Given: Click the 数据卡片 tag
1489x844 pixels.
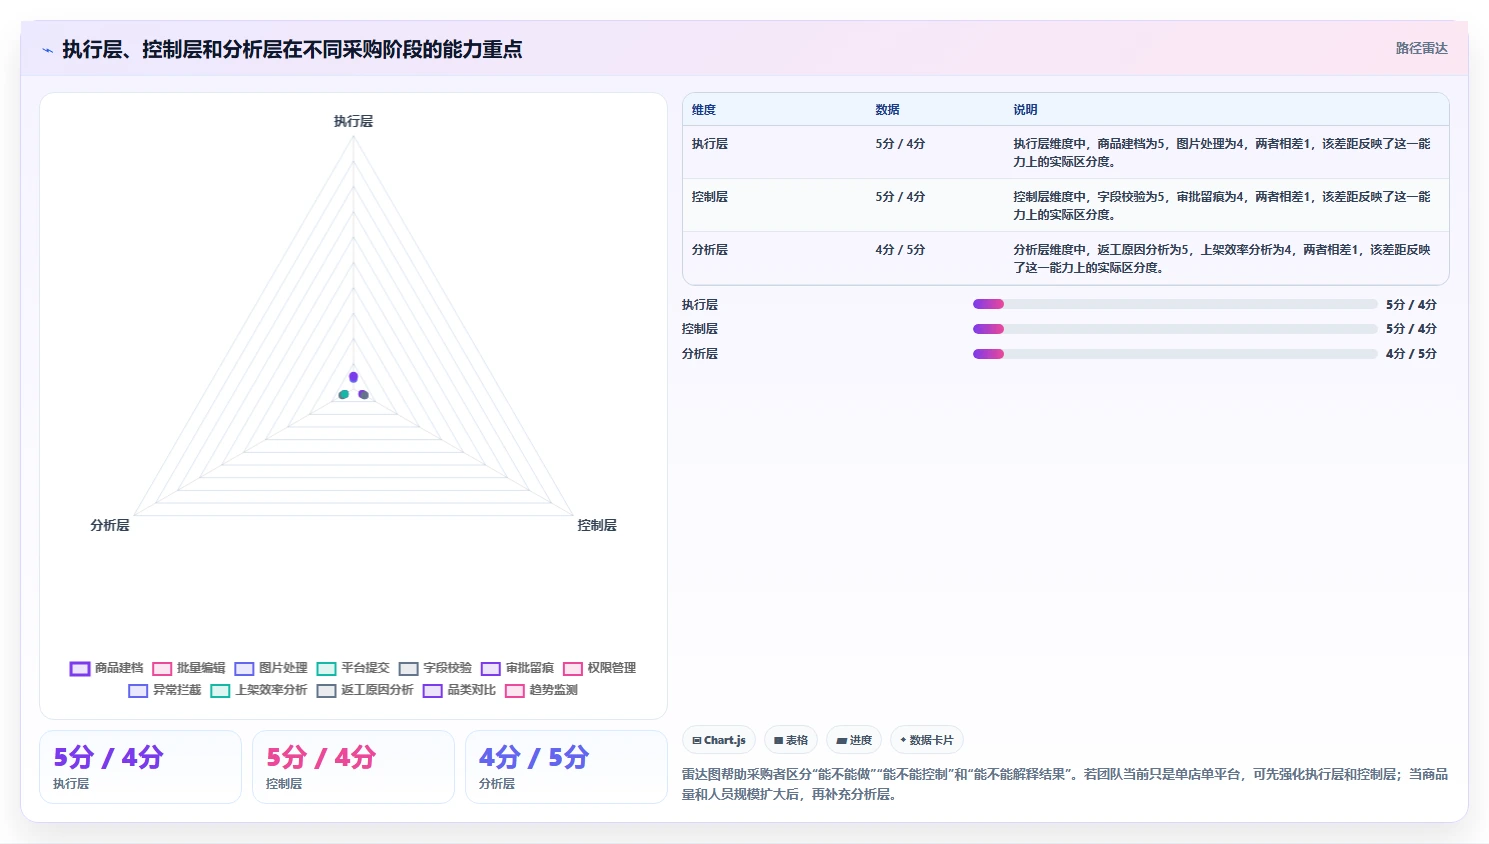Looking at the screenshot, I should (x=927, y=740).
